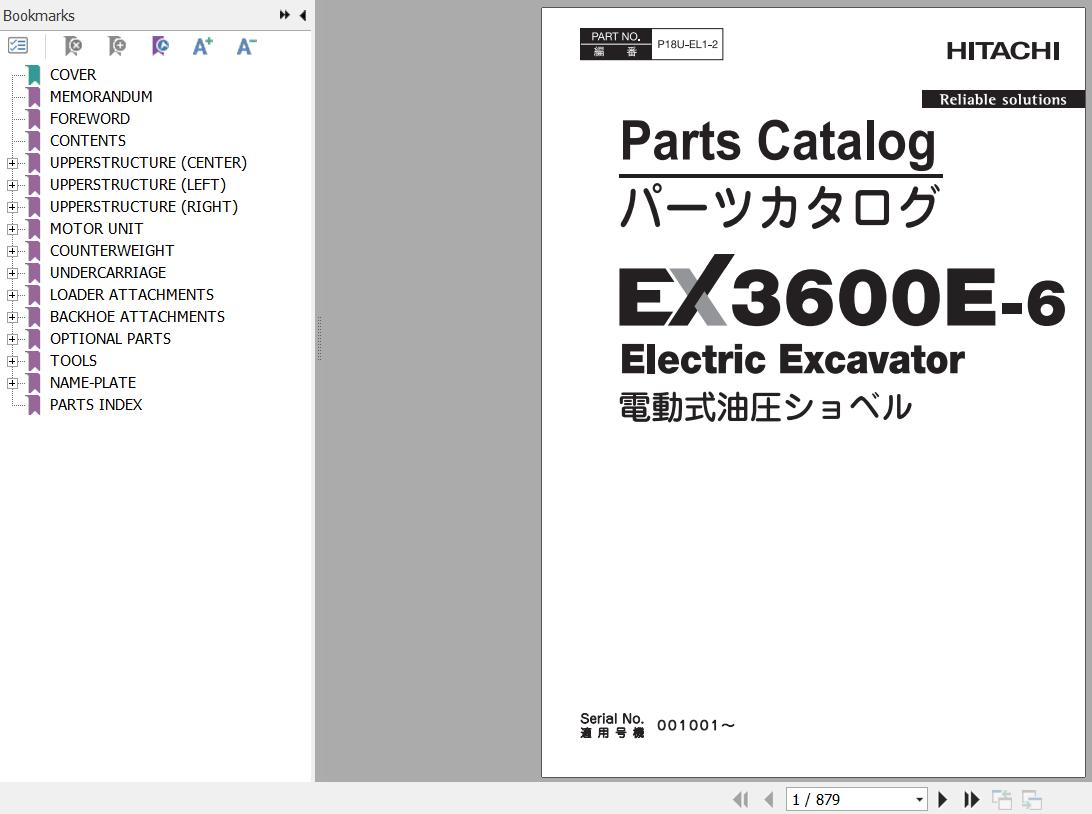Select the TOOLS bookmark text
1092x814 pixels.
73,361
